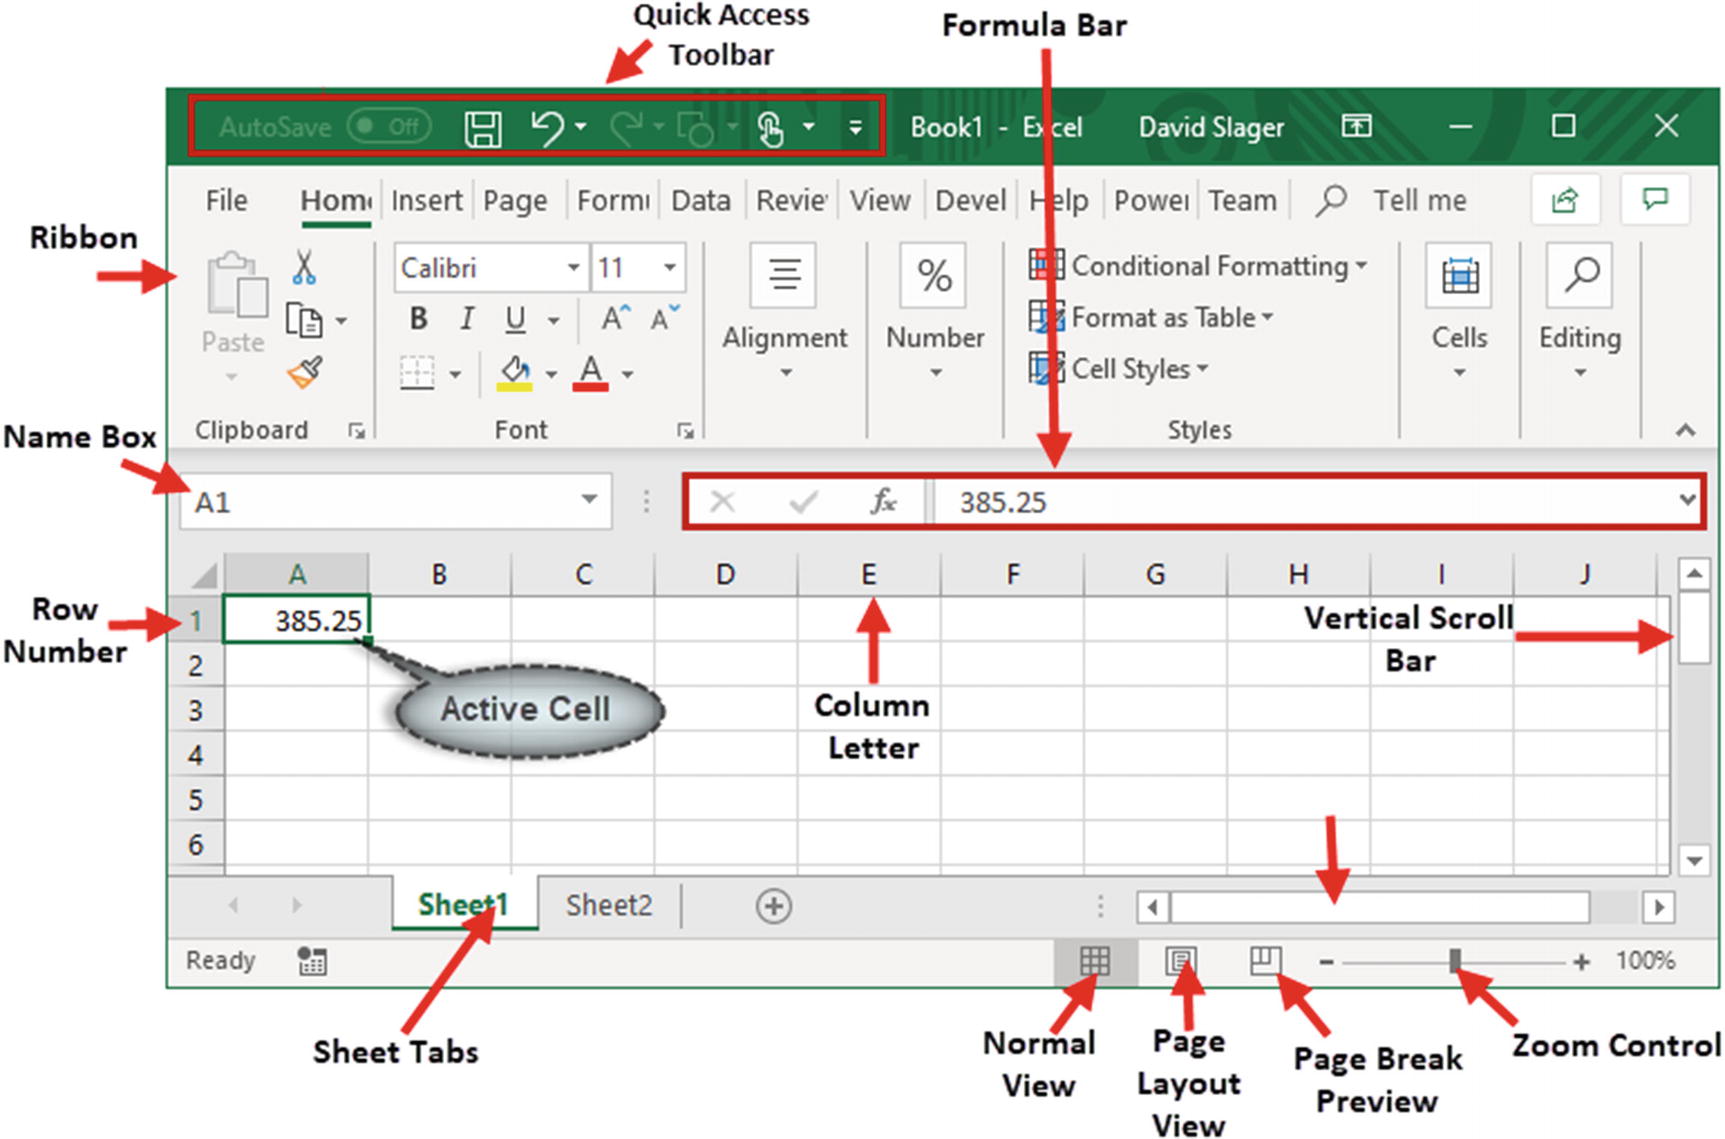The image size is (1725, 1139).
Task: Click the Enter checkmark in the formula bar
Action: pyautogui.click(x=803, y=501)
